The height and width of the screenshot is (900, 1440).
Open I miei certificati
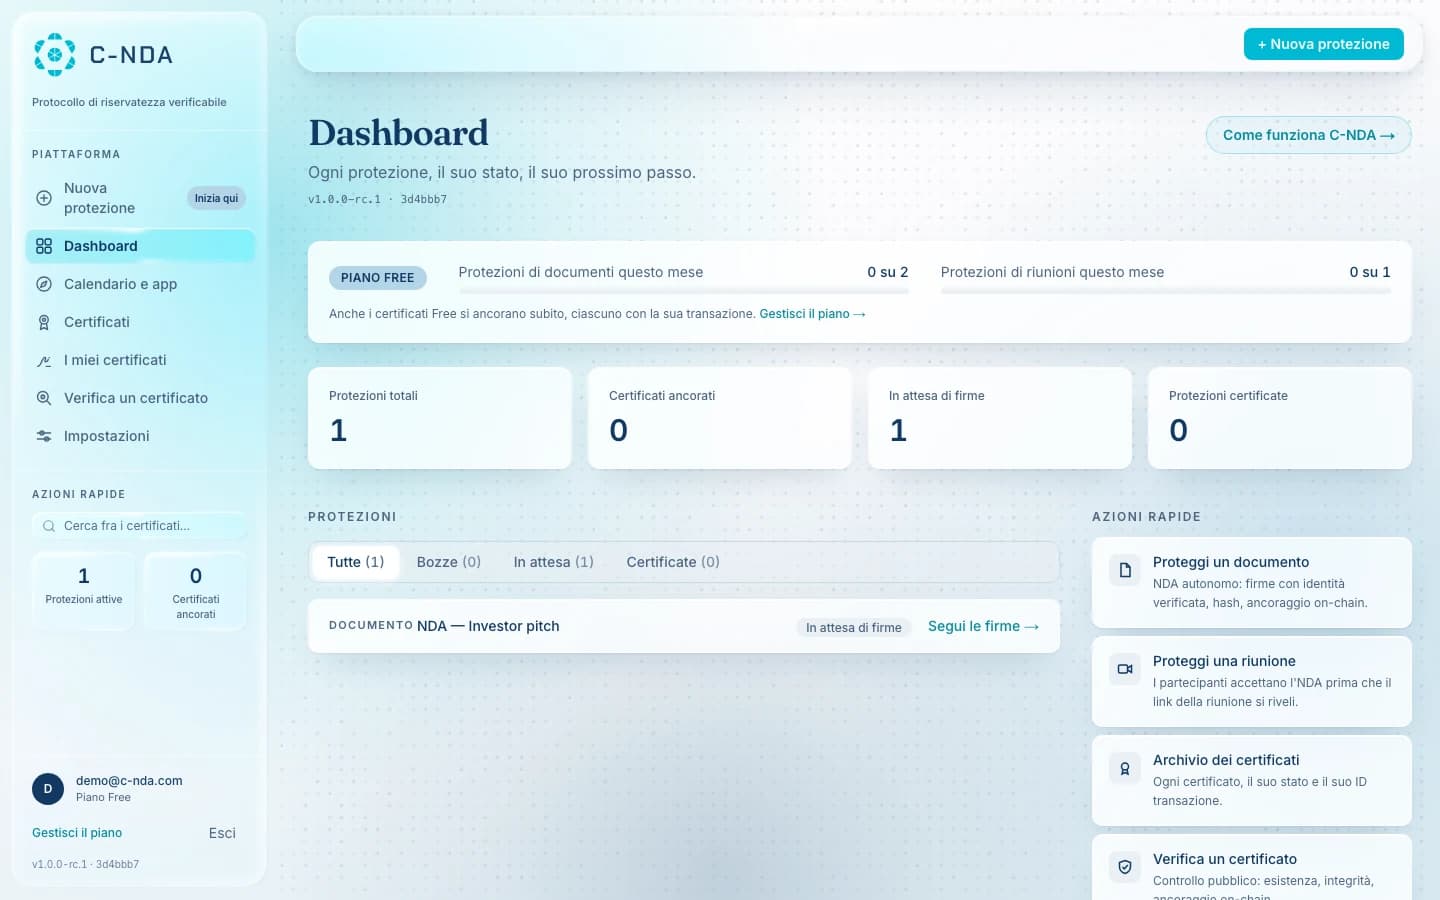pos(140,360)
